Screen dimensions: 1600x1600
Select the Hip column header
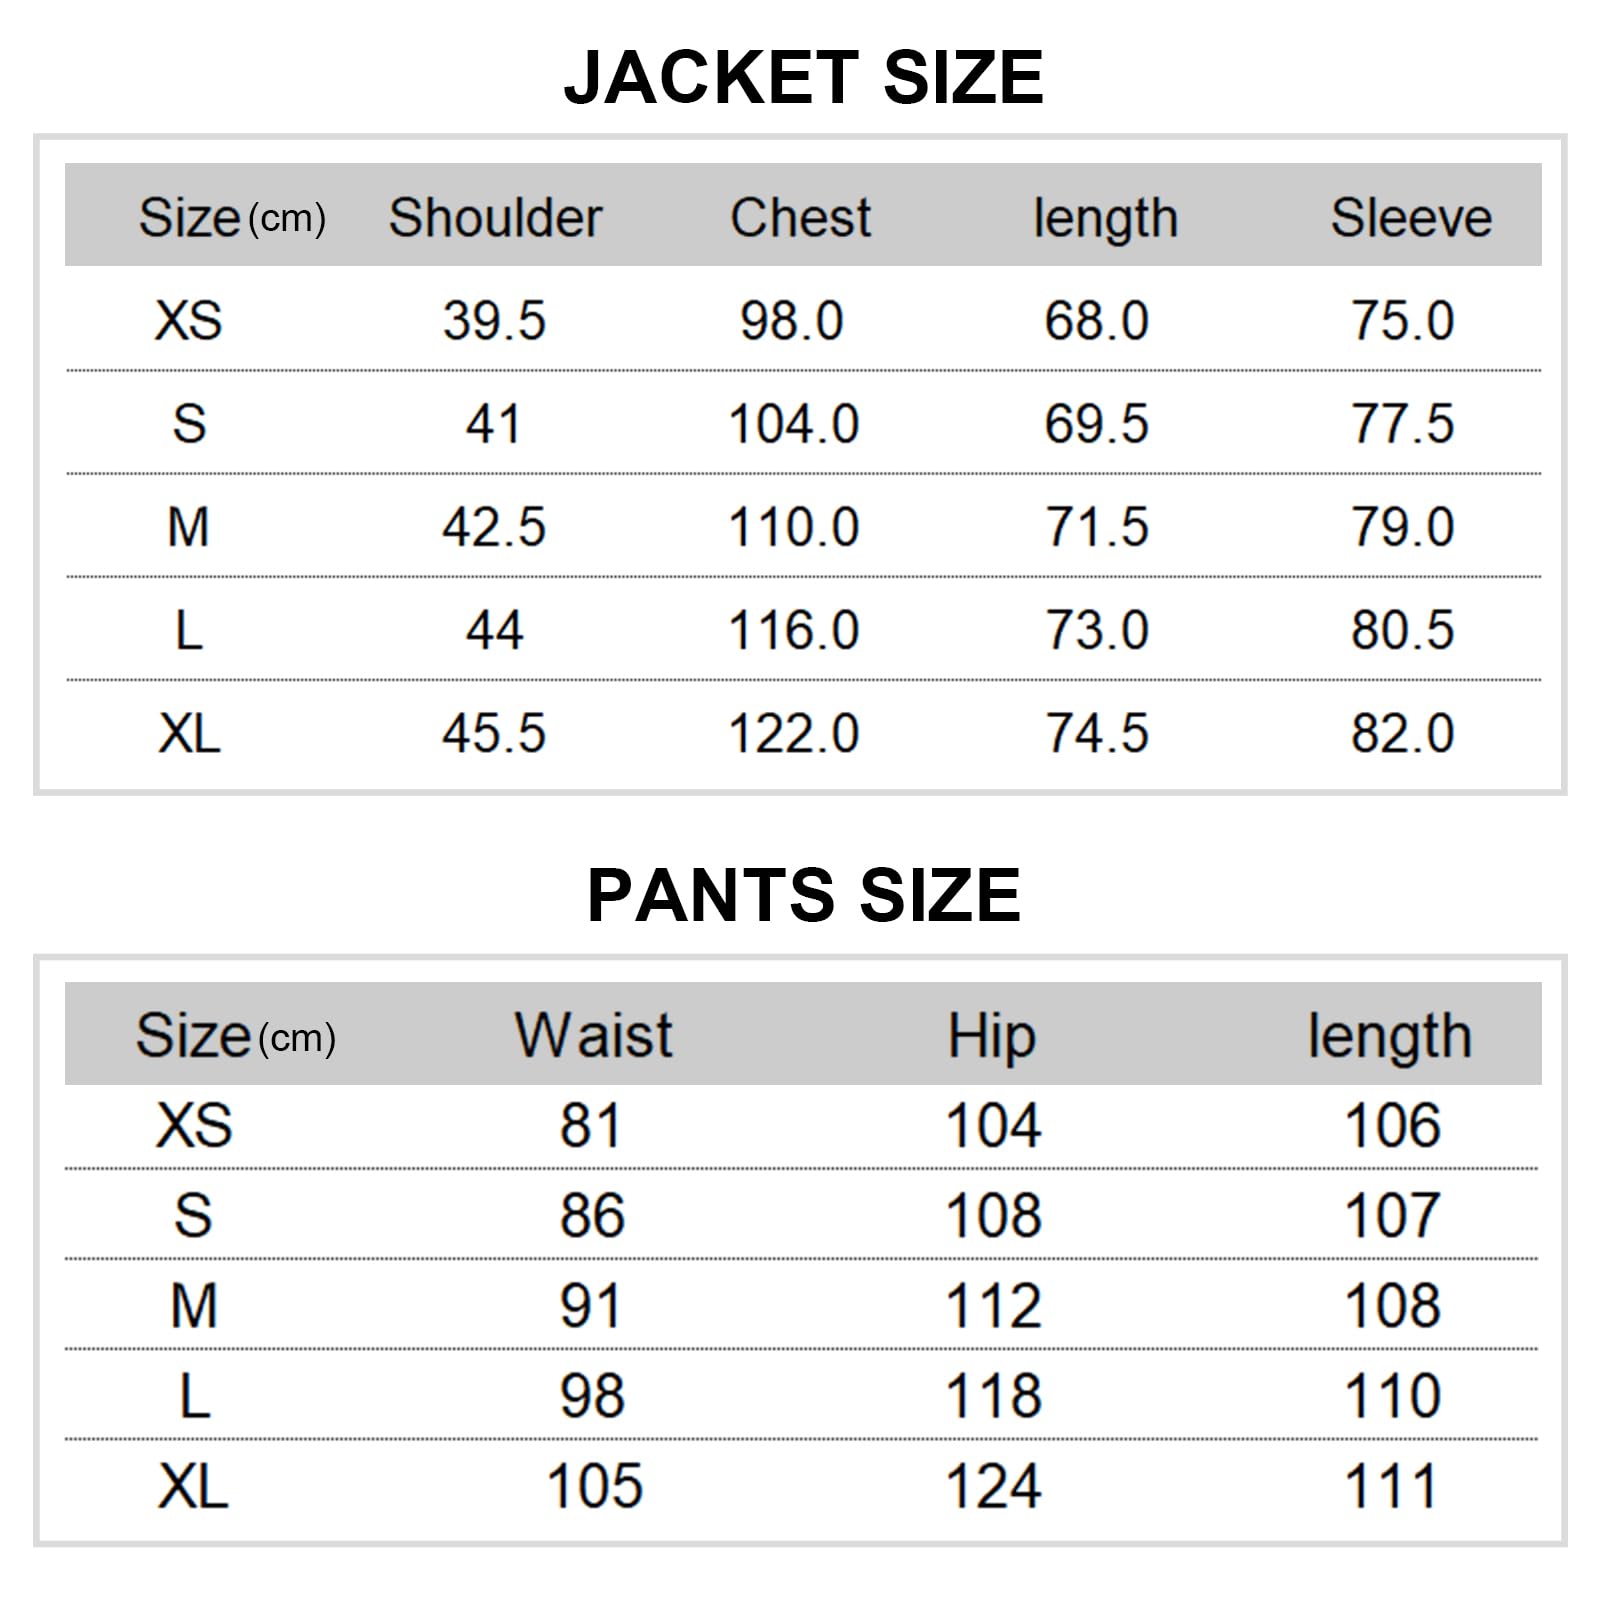(x=991, y=1038)
